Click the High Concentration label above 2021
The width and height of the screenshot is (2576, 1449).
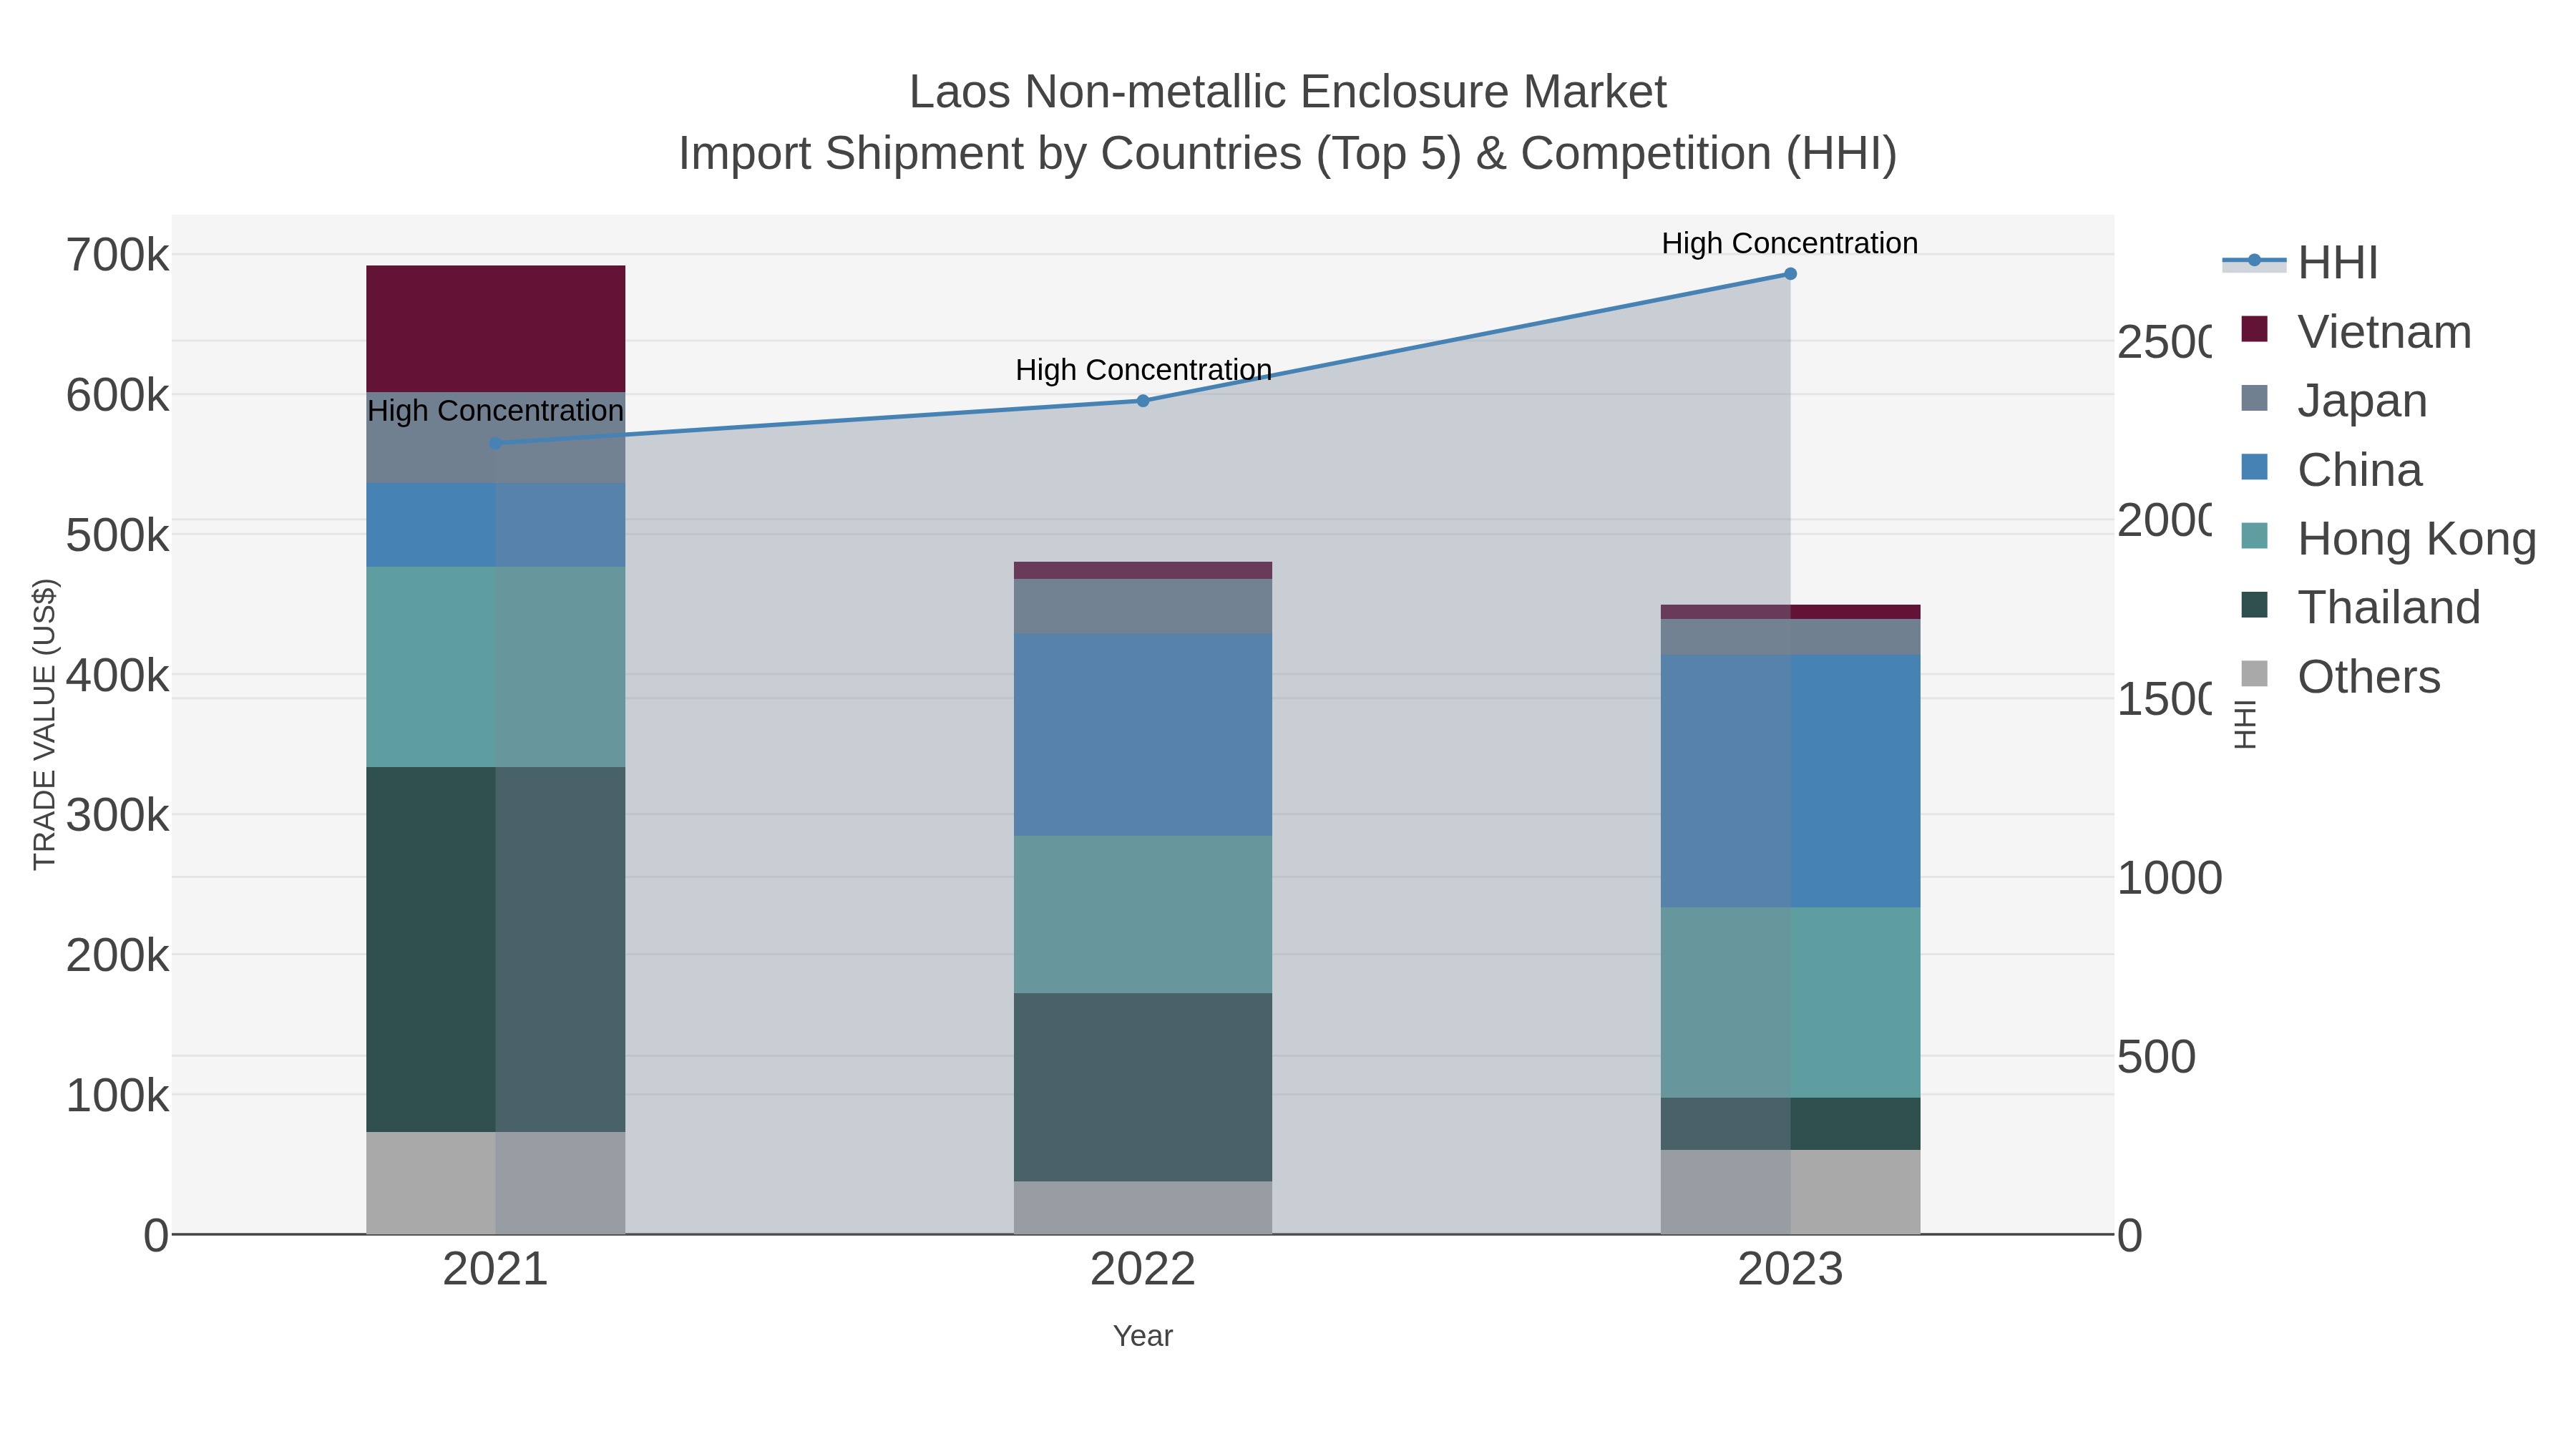495,411
